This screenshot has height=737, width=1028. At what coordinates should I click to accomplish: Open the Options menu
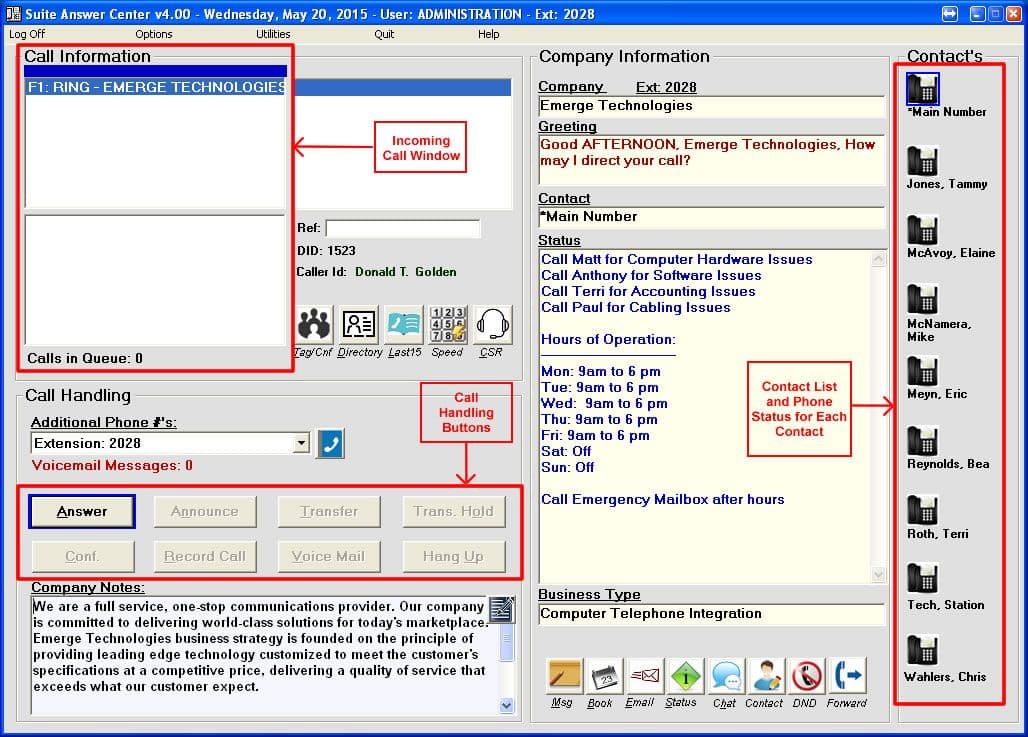pos(153,33)
